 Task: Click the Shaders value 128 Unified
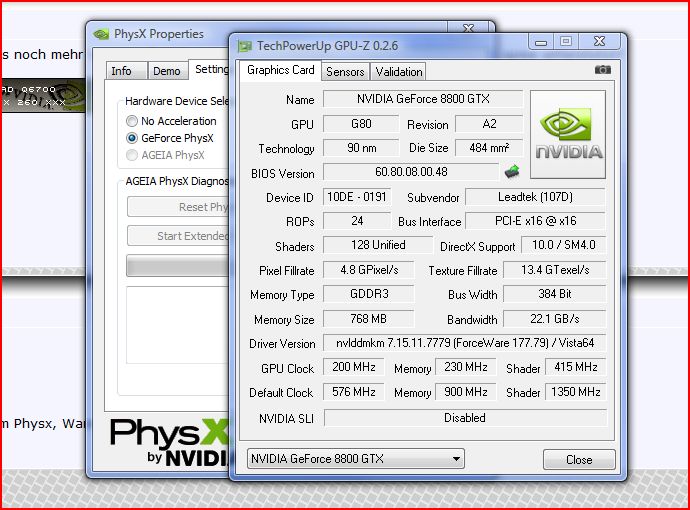click(378, 245)
